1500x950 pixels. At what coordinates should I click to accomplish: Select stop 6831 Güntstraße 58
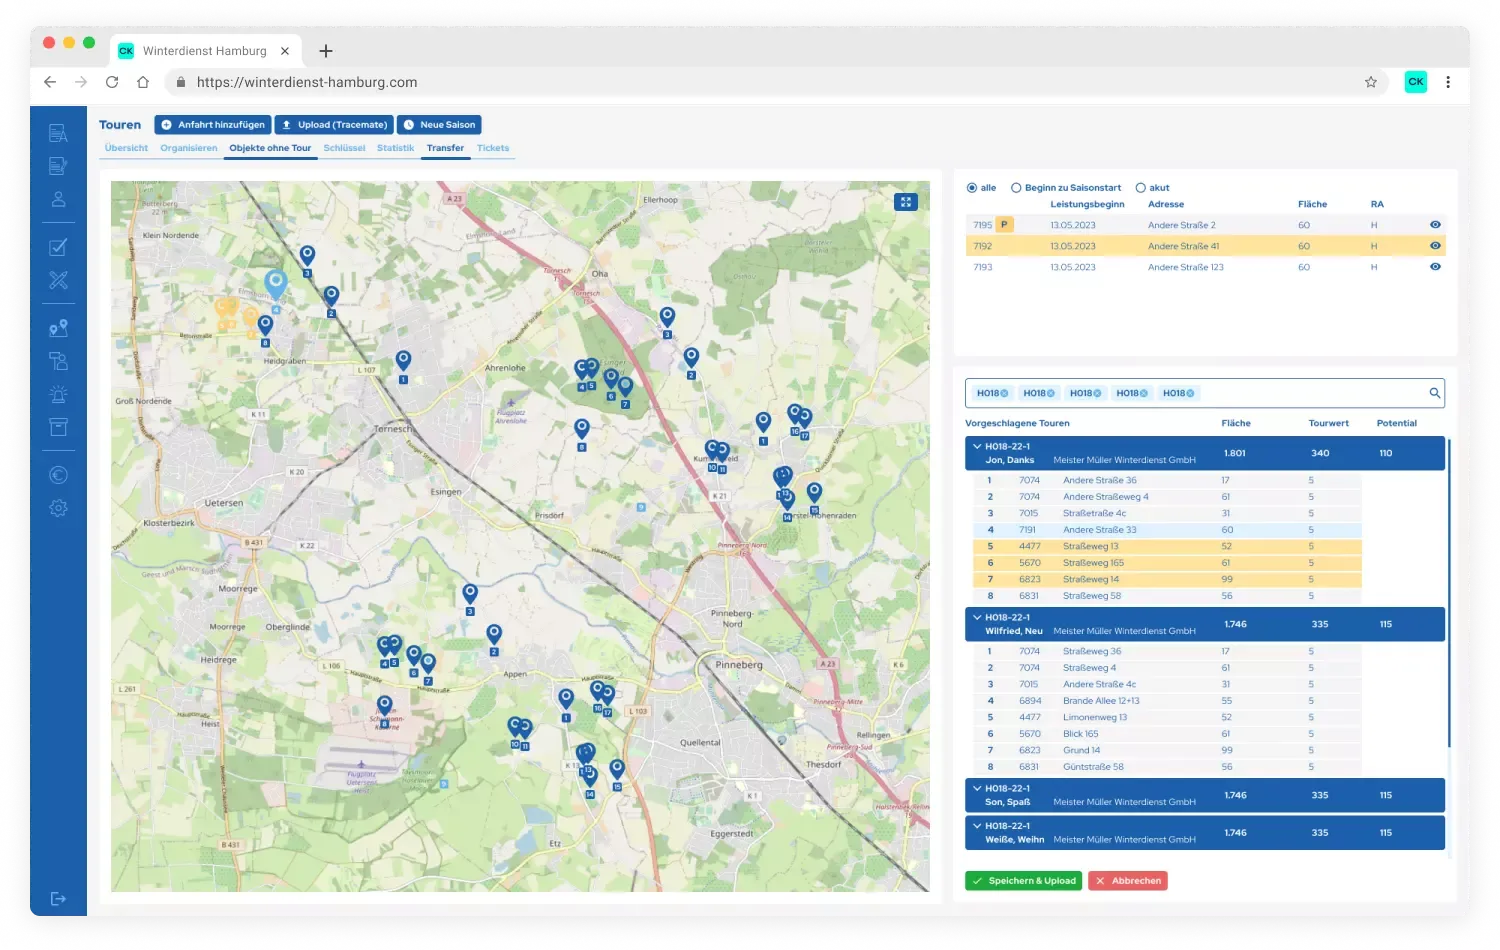(x=1168, y=767)
